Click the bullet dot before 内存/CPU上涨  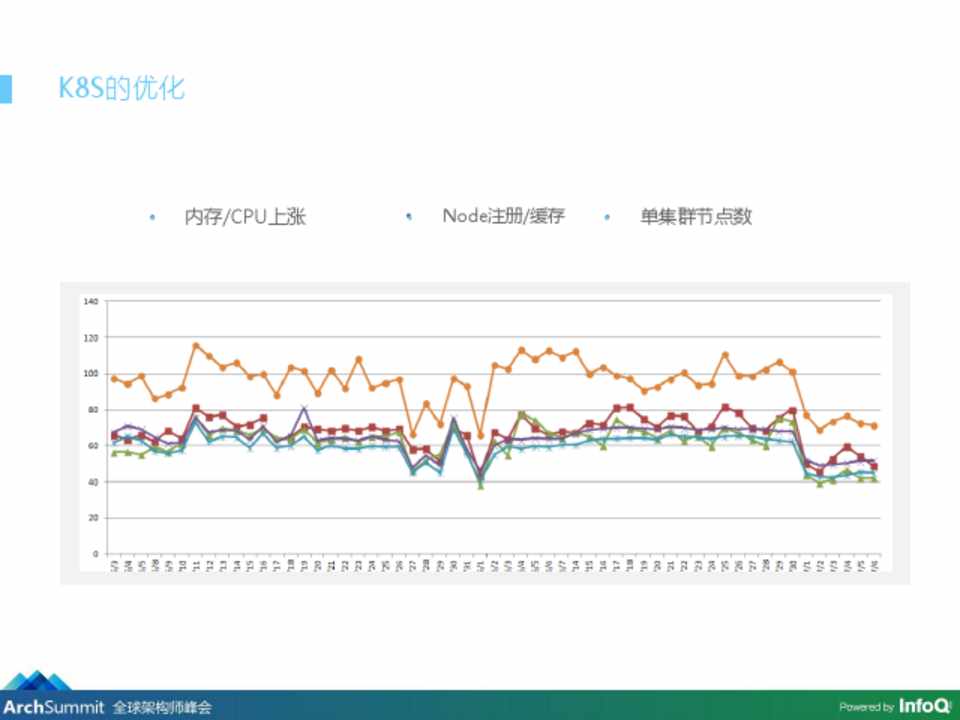(152, 217)
